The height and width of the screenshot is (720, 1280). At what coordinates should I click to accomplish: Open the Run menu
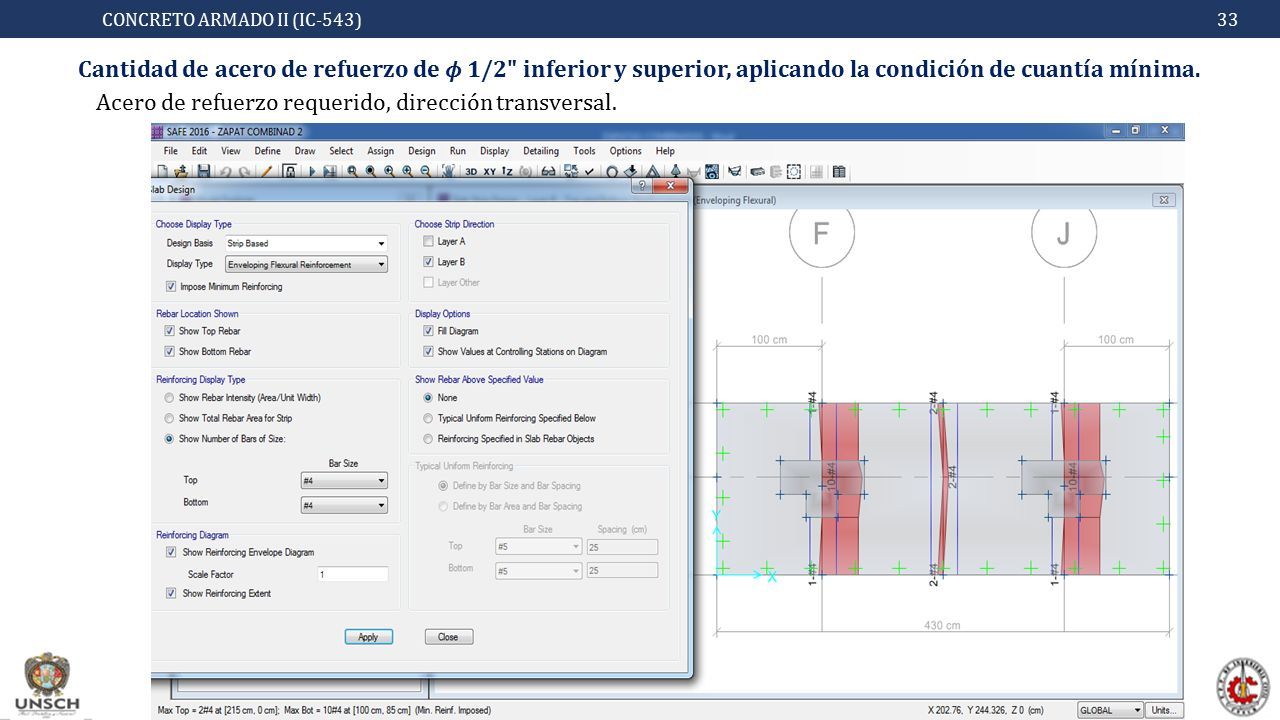point(457,151)
